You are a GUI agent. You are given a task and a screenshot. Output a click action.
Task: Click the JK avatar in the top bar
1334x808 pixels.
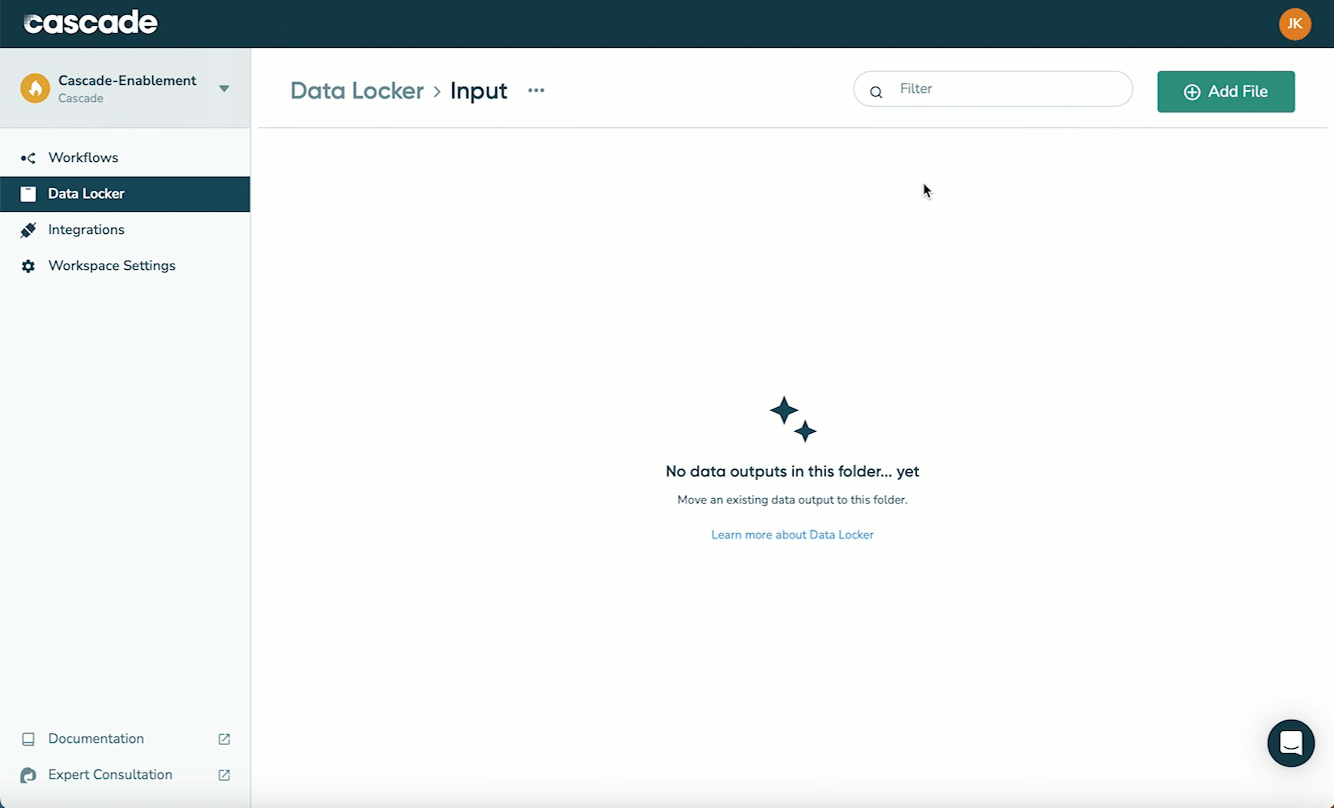[x=1295, y=23]
